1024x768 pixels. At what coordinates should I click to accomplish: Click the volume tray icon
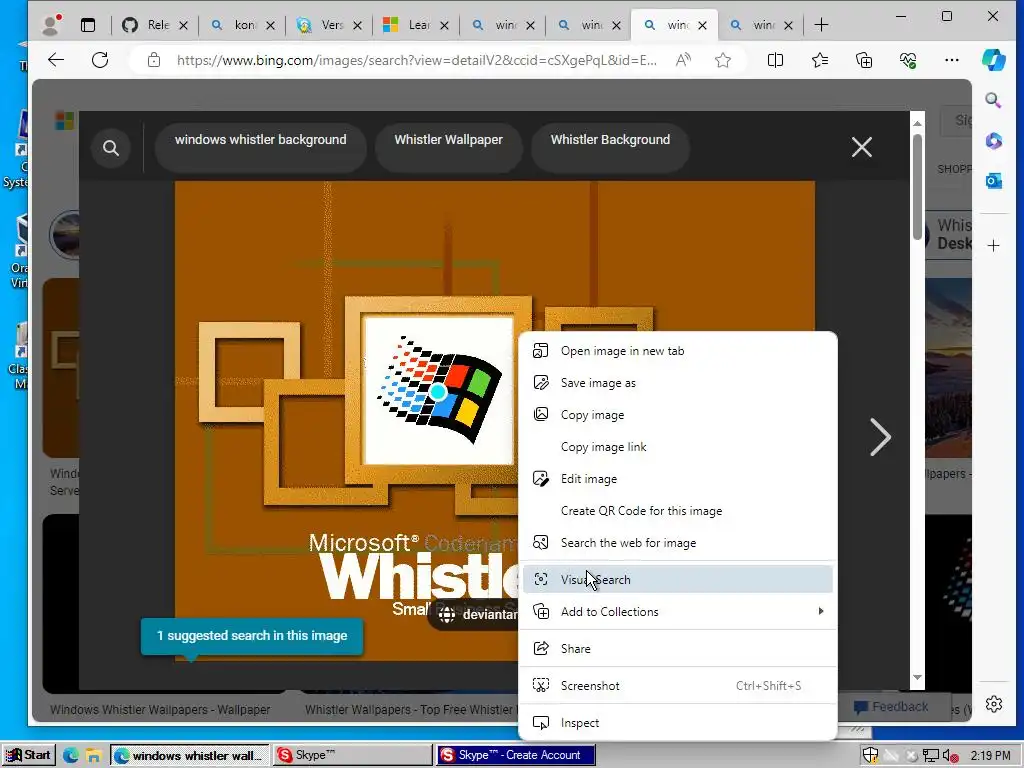click(951, 756)
